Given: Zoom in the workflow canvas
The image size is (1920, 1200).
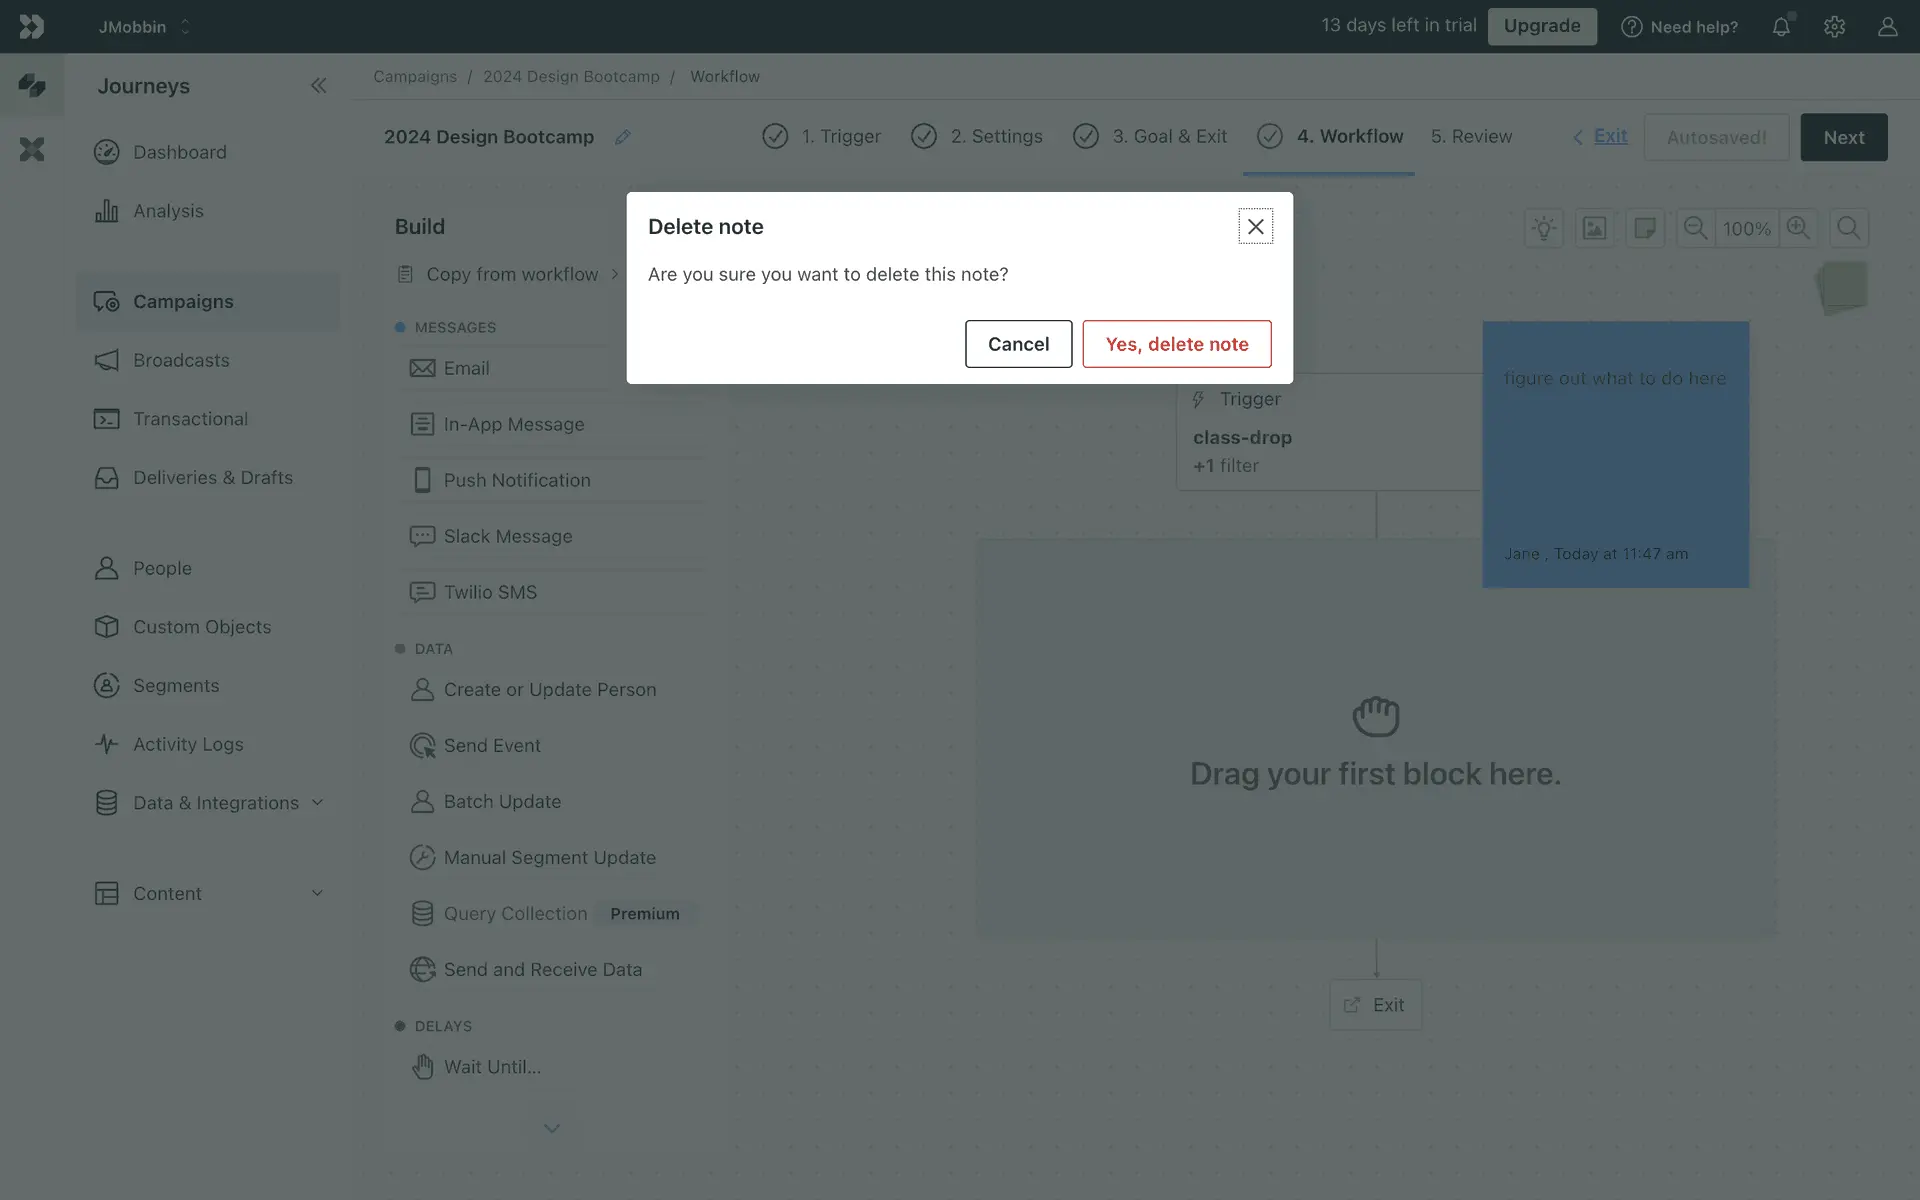Looking at the screenshot, I should [x=1798, y=228].
